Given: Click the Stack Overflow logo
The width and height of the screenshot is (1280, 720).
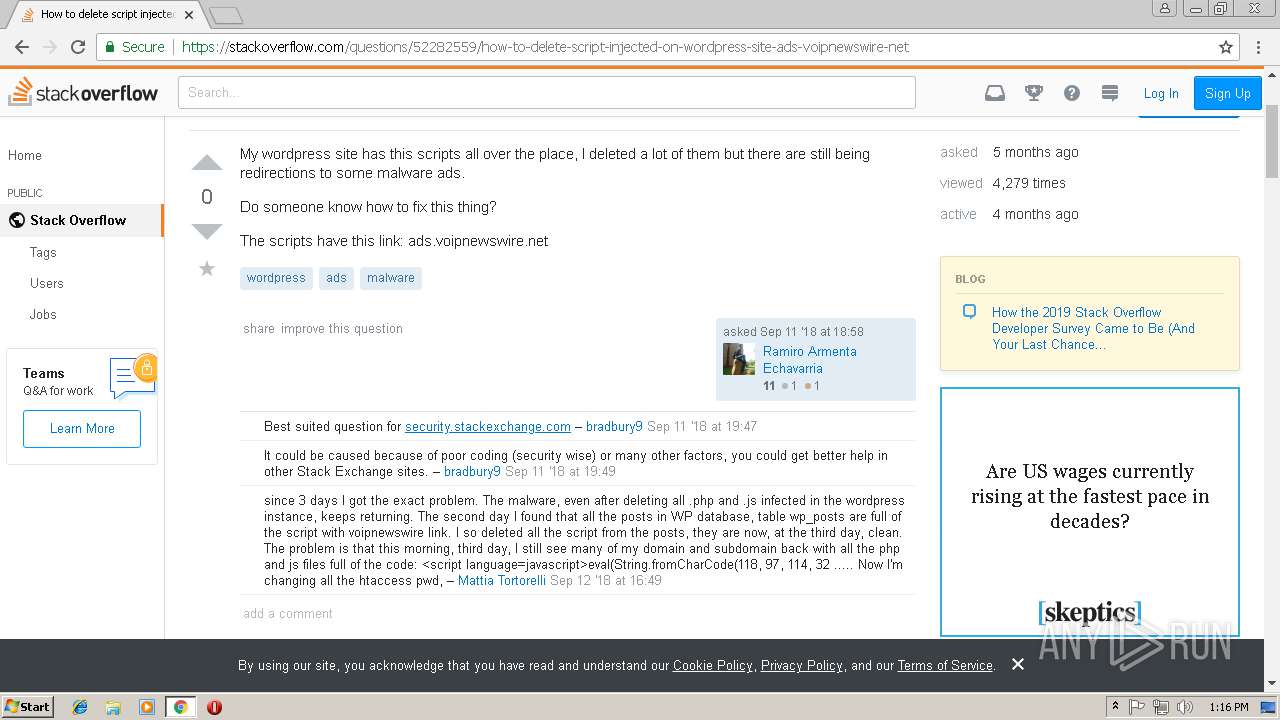Looking at the screenshot, I should (x=84, y=92).
